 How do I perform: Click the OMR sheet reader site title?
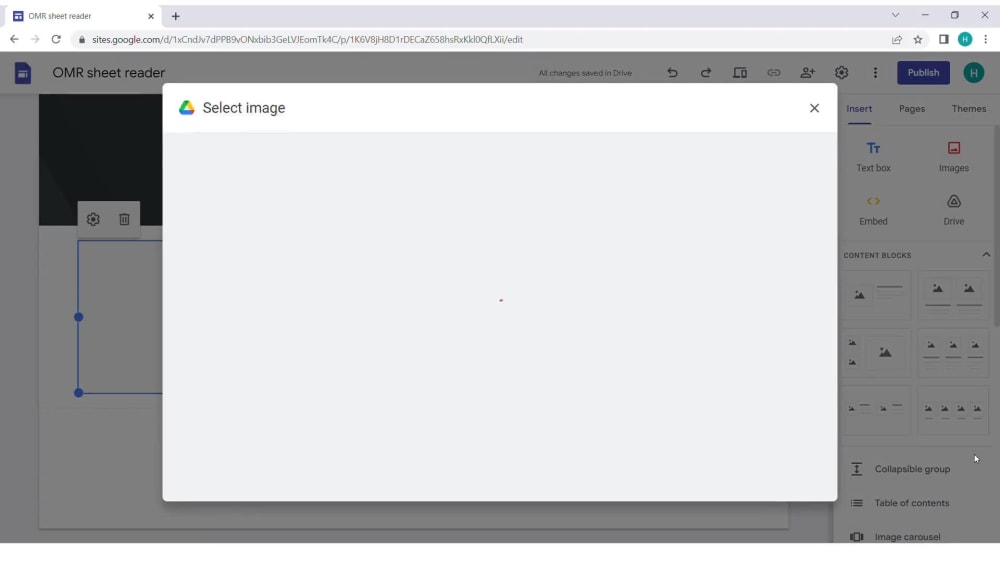(x=108, y=73)
